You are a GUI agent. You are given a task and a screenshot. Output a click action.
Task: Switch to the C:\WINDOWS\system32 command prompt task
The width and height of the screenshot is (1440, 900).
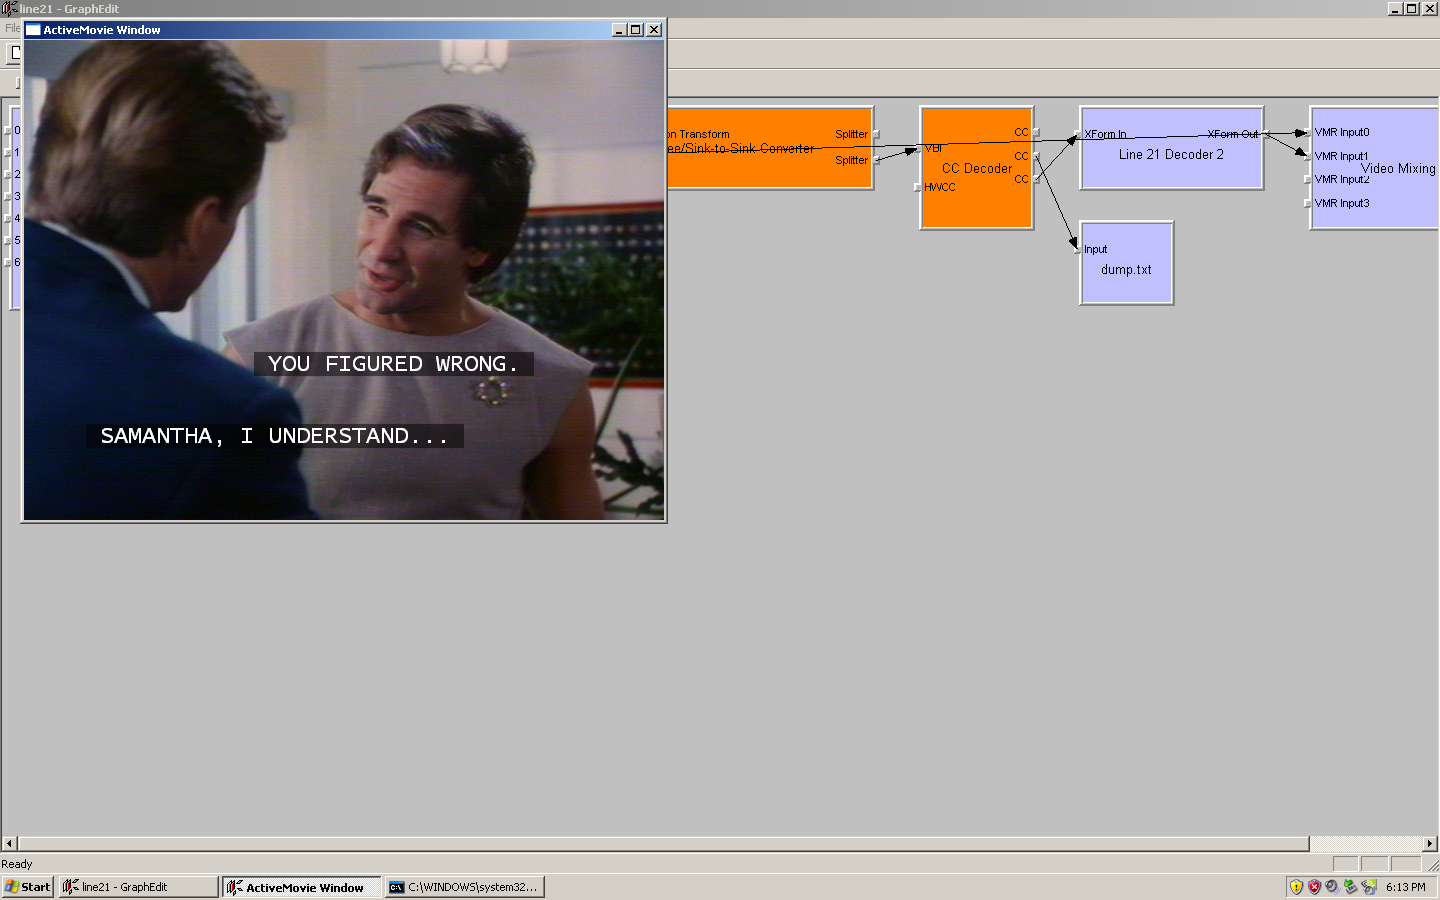click(465, 887)
